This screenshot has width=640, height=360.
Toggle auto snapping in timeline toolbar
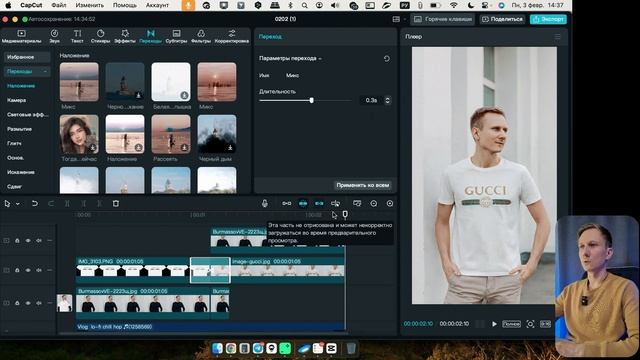click(303, 203)
